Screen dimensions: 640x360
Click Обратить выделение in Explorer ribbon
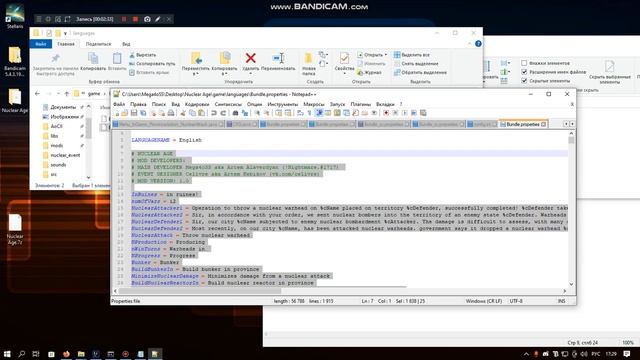click(420, 72)
